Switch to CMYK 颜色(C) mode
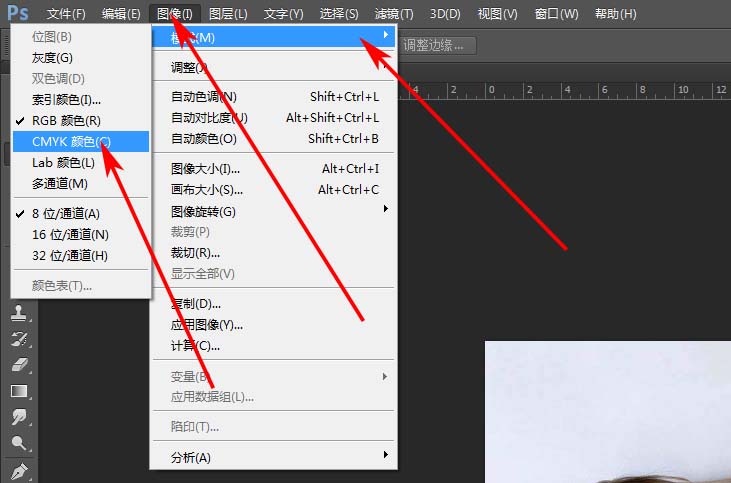Viewport: 731px width, 483px height. (81, 141)
